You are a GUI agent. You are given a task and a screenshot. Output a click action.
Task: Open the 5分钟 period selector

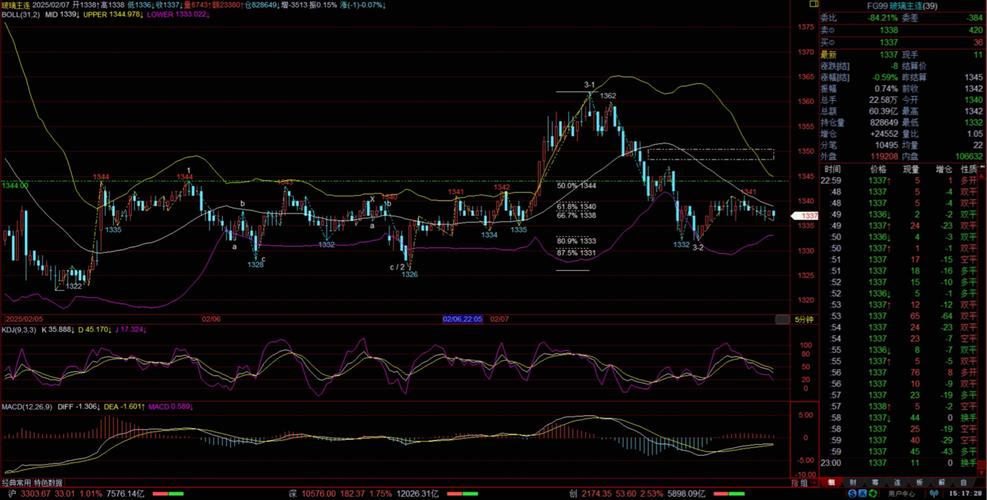[803, 318]
